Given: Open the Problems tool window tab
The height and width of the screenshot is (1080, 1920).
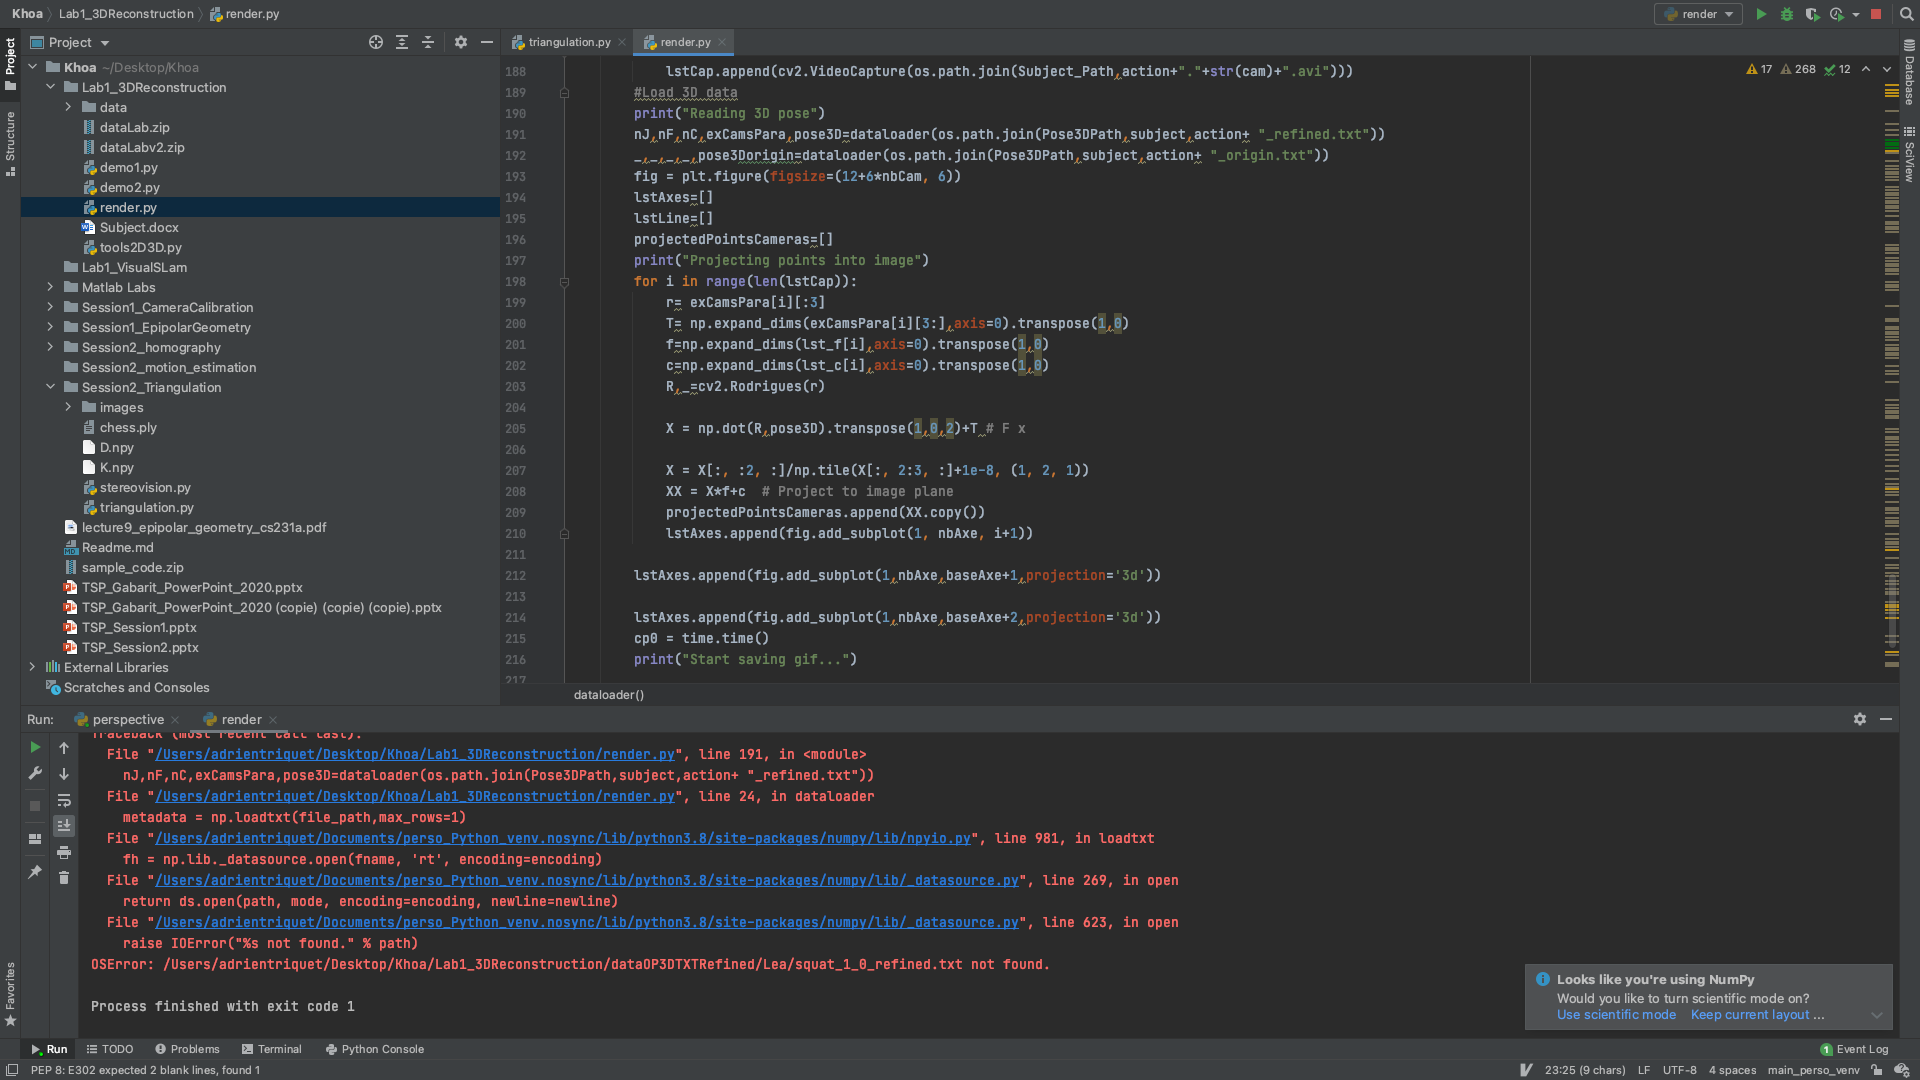Looking at the screenshot, I should pos(187,1049).
